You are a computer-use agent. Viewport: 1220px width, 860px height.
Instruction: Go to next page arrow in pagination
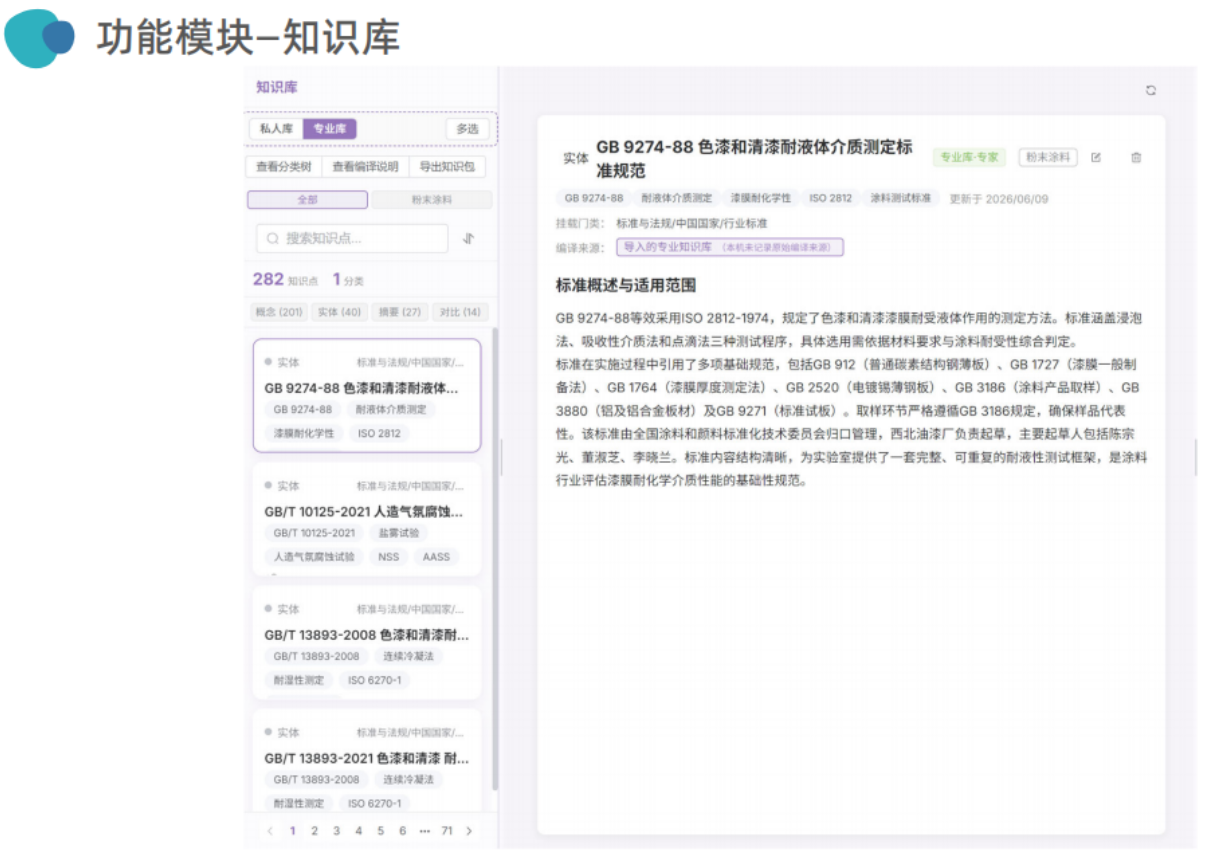pos(469,831)
